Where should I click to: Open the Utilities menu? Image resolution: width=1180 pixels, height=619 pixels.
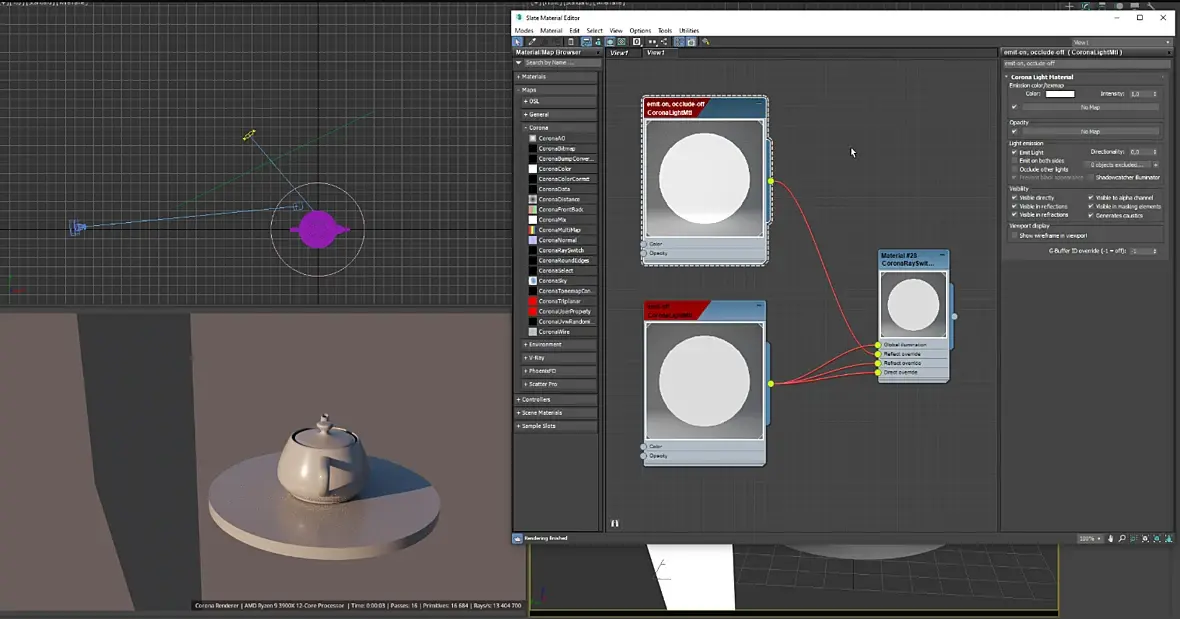click(x=689, y=31)
